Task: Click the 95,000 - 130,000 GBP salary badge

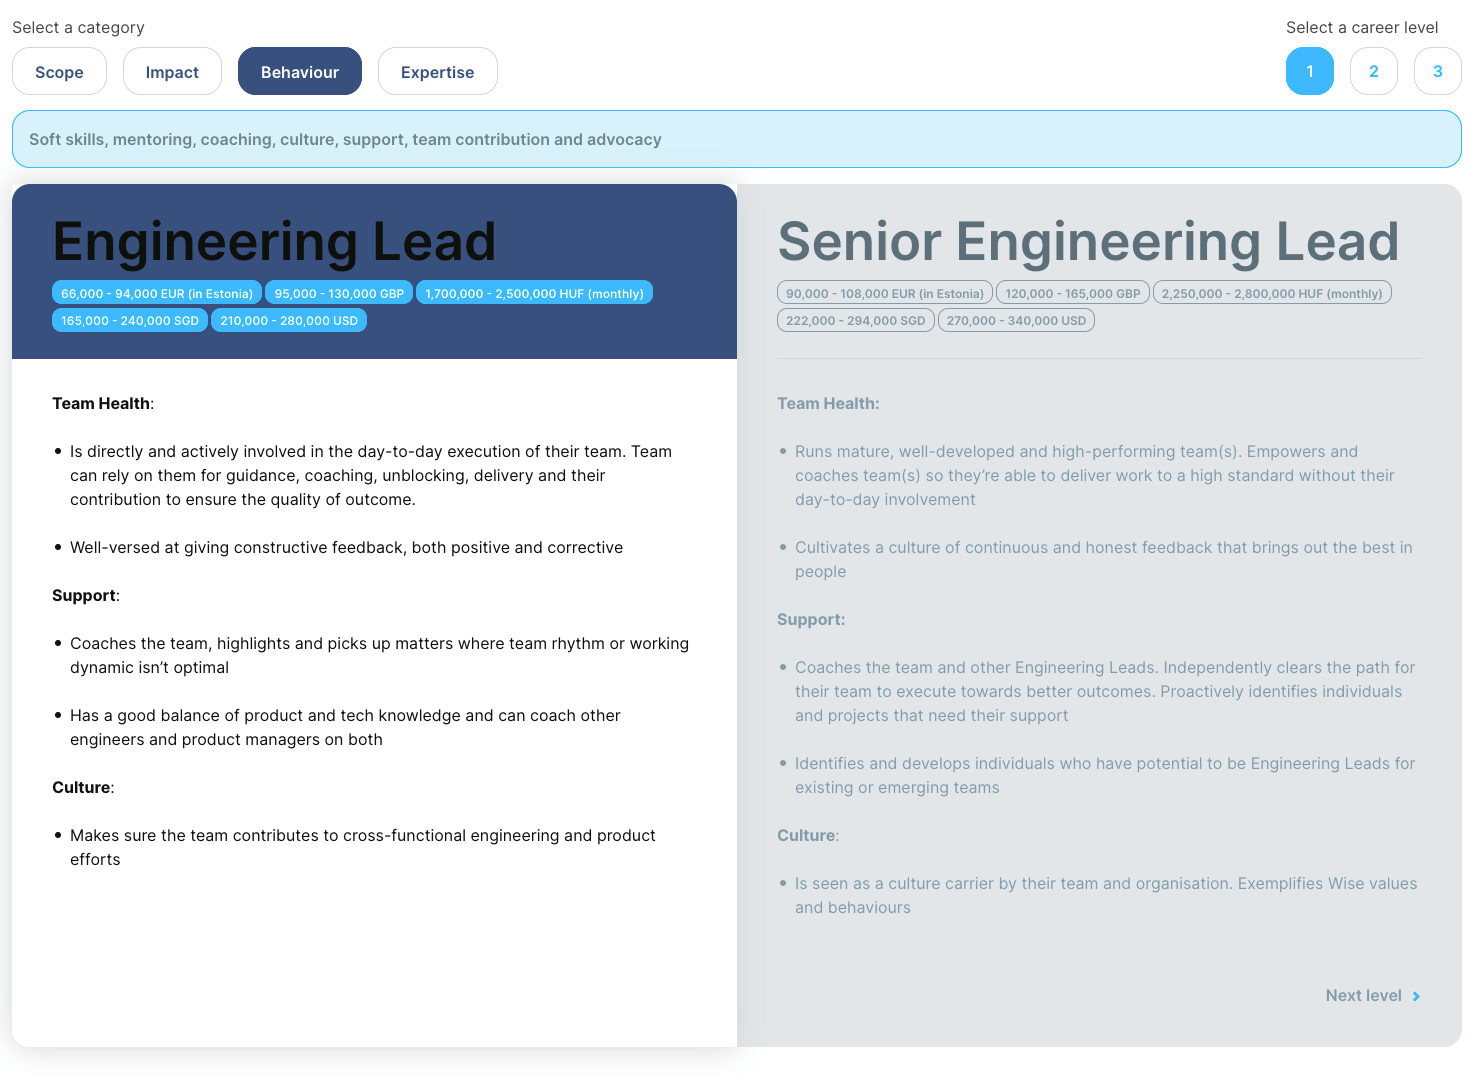Action: point(339,293)
